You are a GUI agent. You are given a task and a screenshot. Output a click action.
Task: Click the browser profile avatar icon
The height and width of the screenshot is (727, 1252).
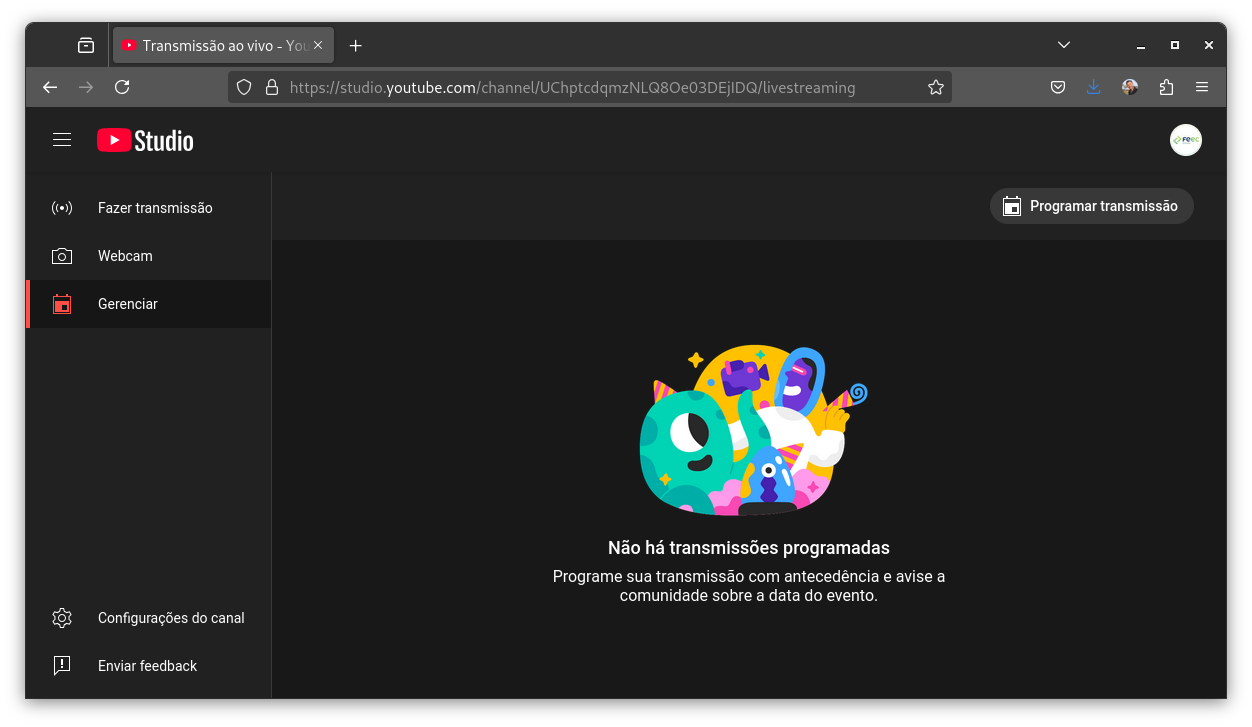click(x=1130, y=87)
